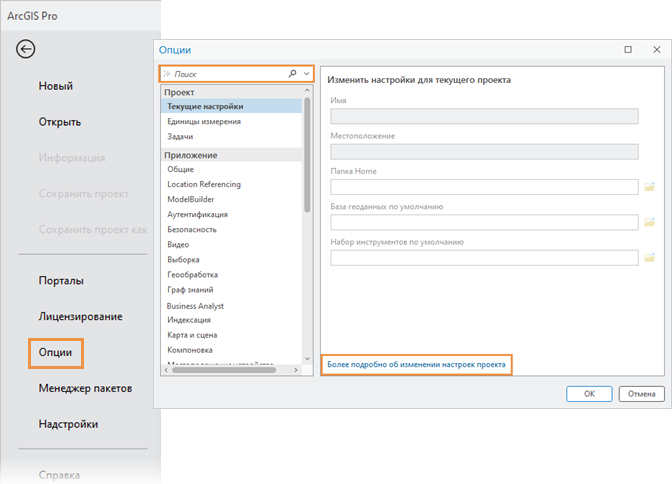Select Открыть in backstage menu
Viewport: 672px width, 484px height.
click(60, 122)
